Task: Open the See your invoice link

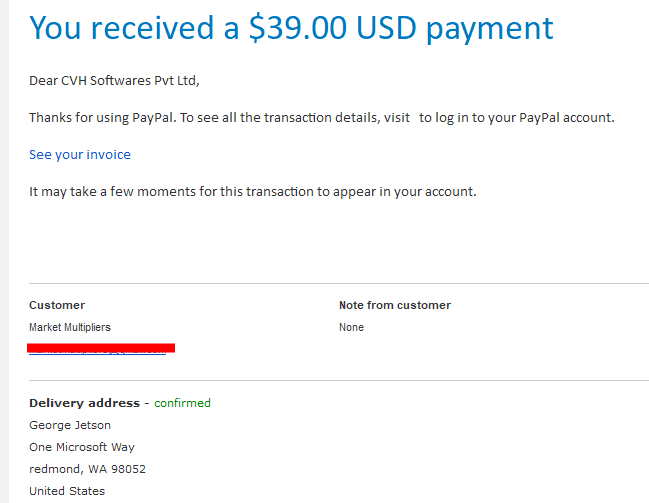Action: tap(80, 154)
